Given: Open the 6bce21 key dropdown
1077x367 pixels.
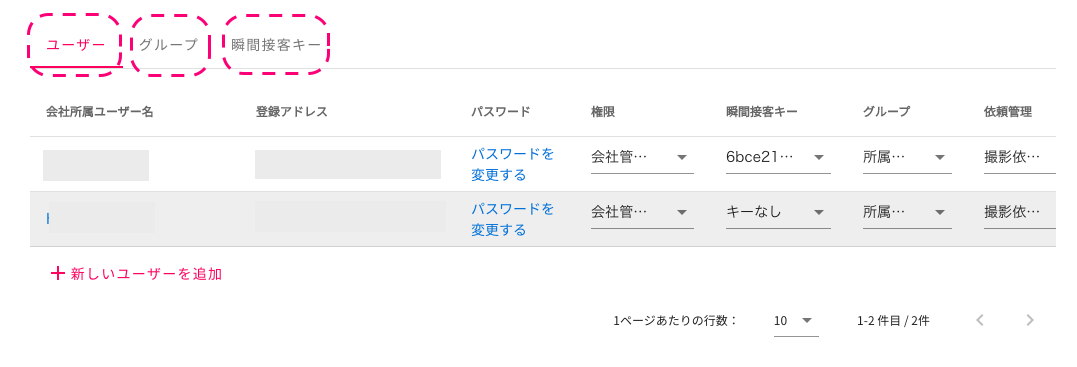Looking at the screenshot, I should 778,157.
